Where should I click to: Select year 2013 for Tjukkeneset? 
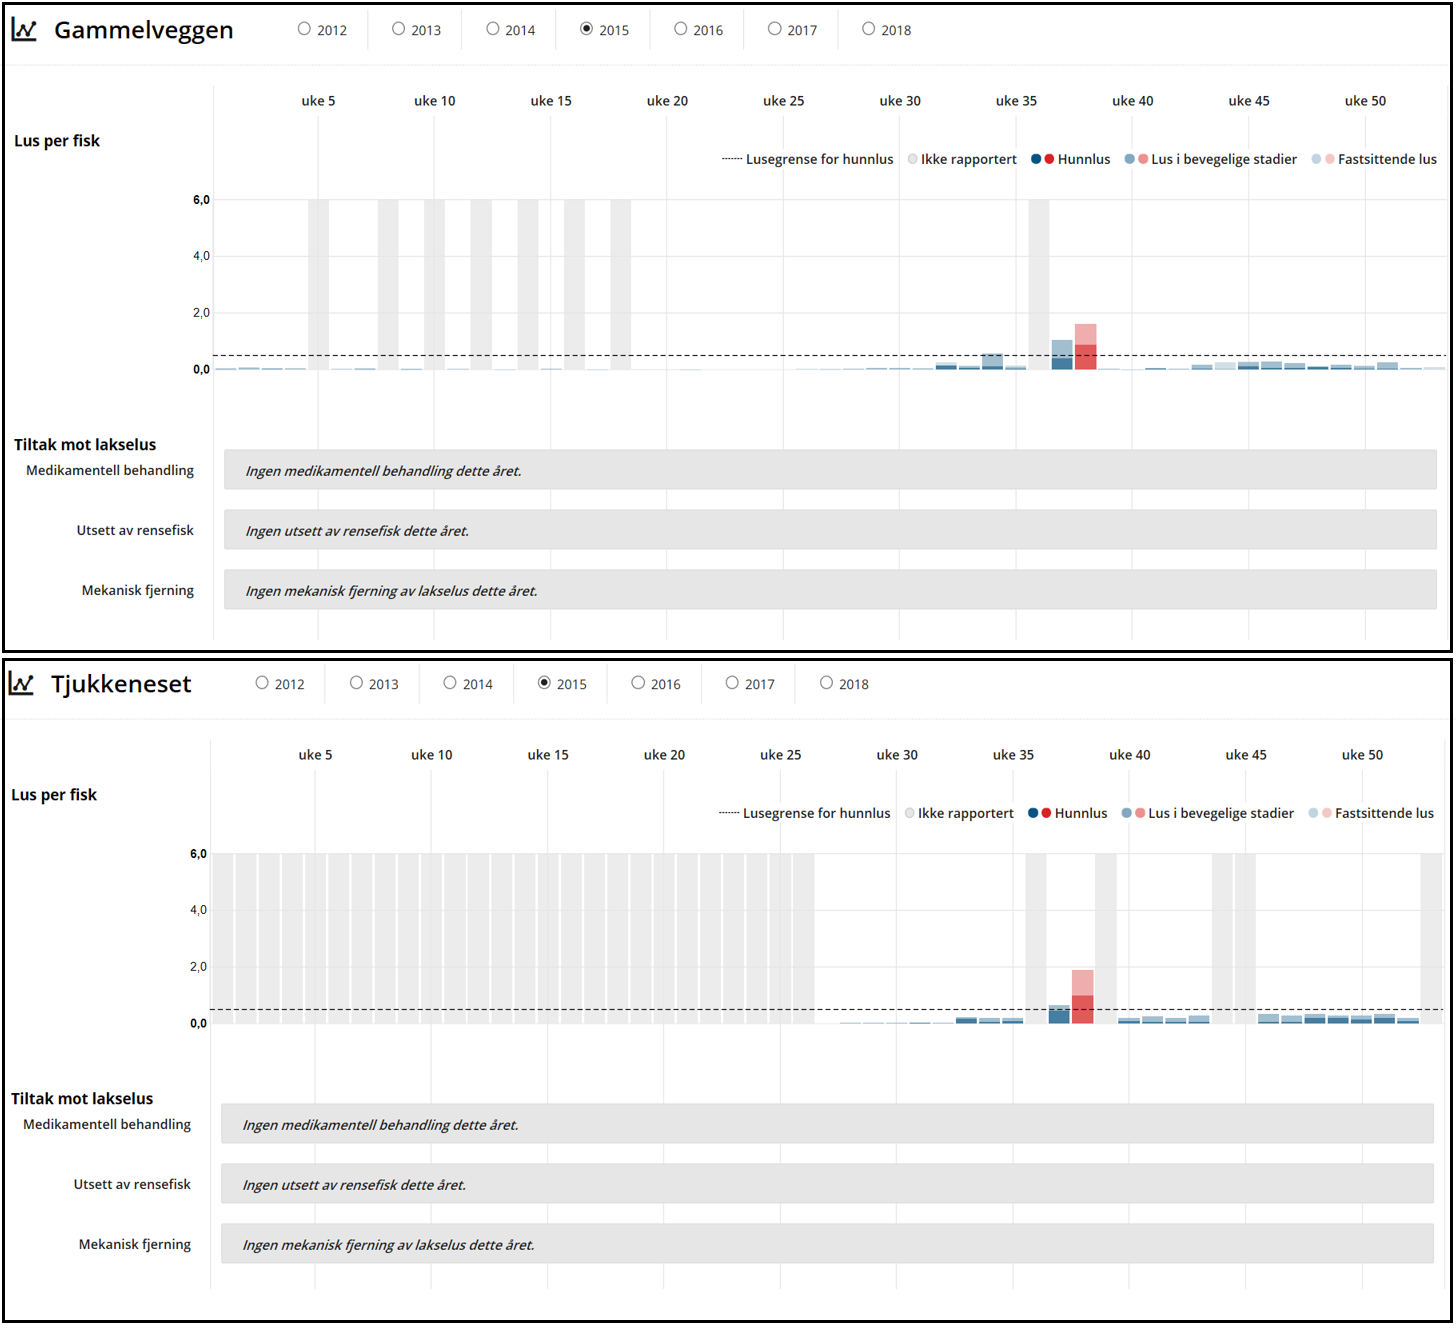coord(356,683)
